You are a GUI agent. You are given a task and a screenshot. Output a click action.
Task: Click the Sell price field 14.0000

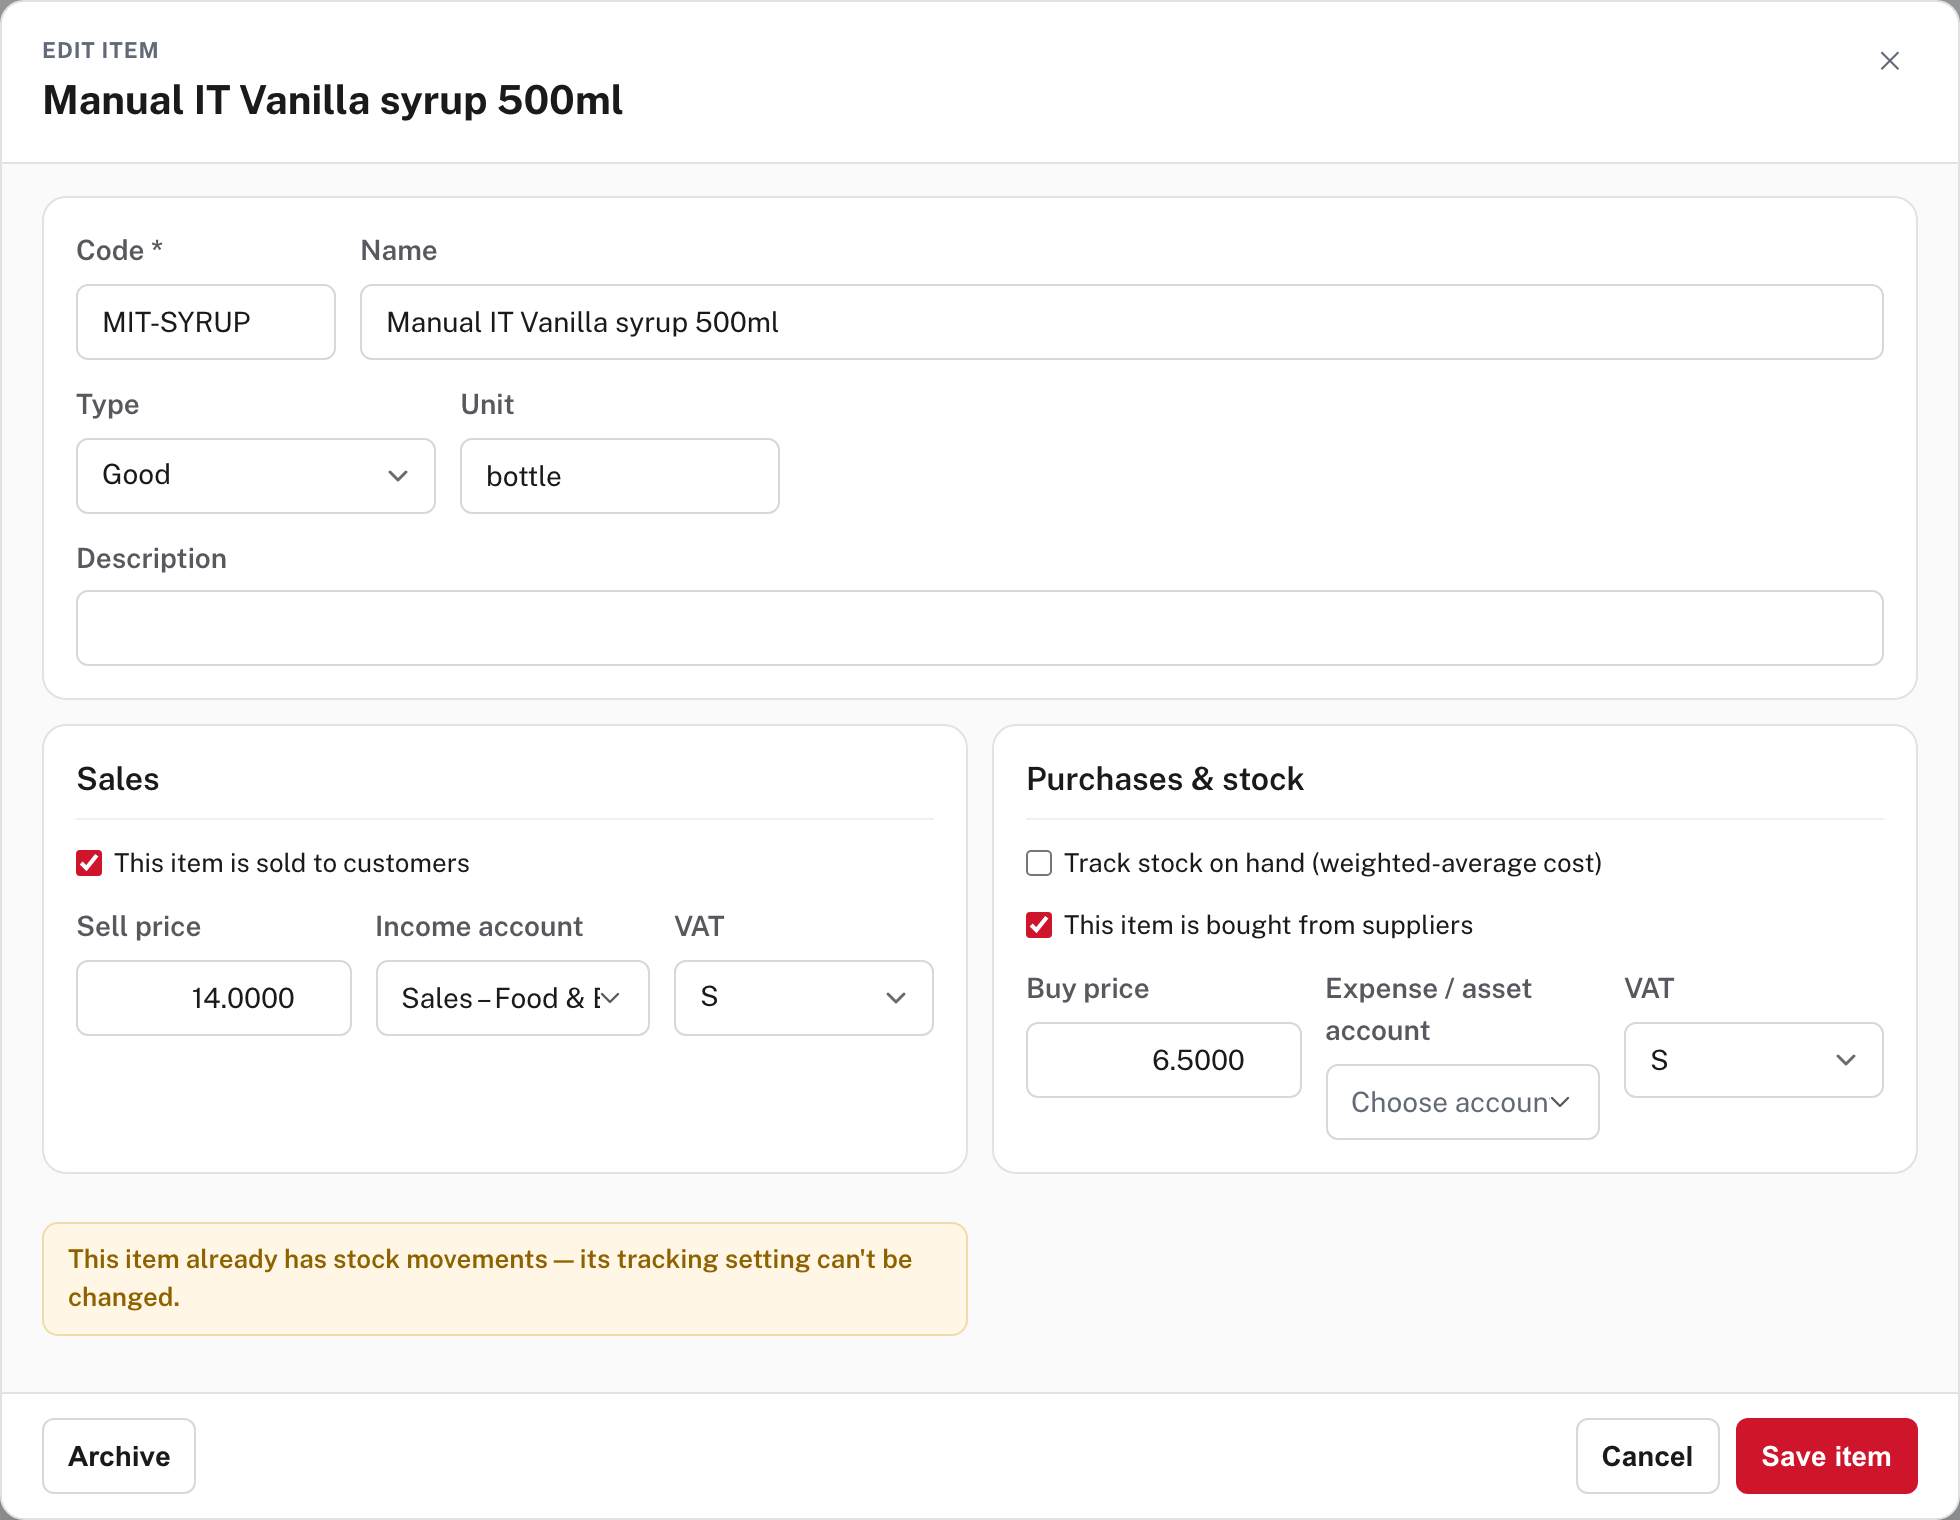214,998
